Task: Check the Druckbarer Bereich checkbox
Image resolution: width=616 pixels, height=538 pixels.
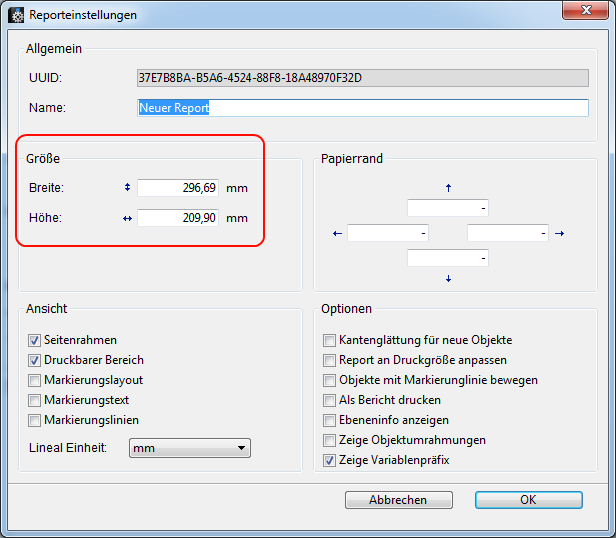Action: 35,360
